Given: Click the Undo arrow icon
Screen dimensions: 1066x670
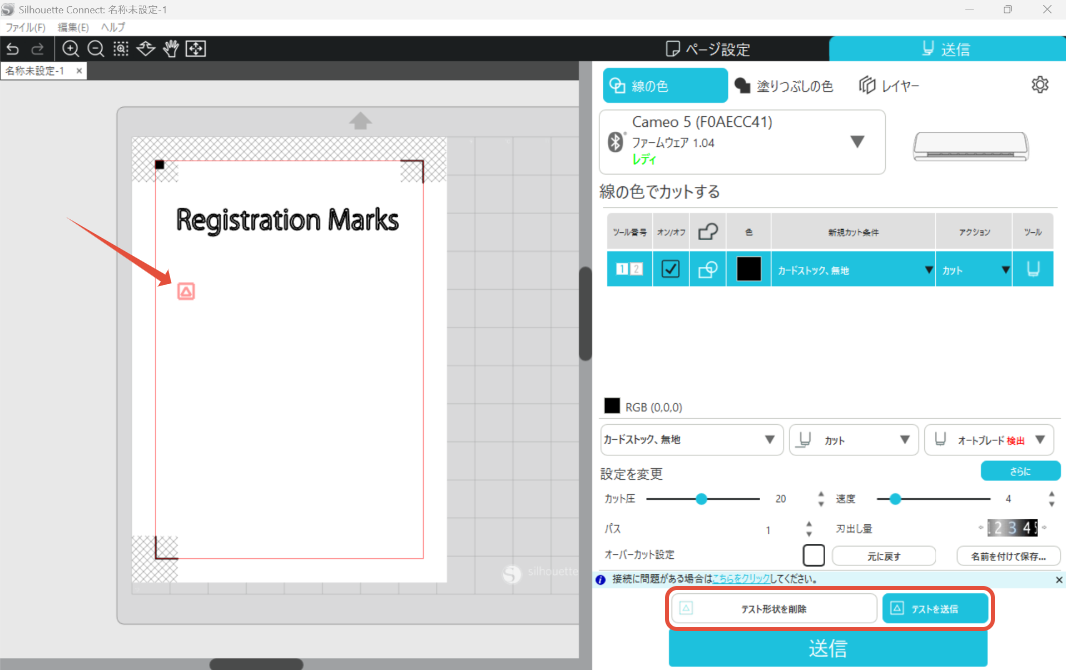Looking at the screenshot, I should coord(13,49).
